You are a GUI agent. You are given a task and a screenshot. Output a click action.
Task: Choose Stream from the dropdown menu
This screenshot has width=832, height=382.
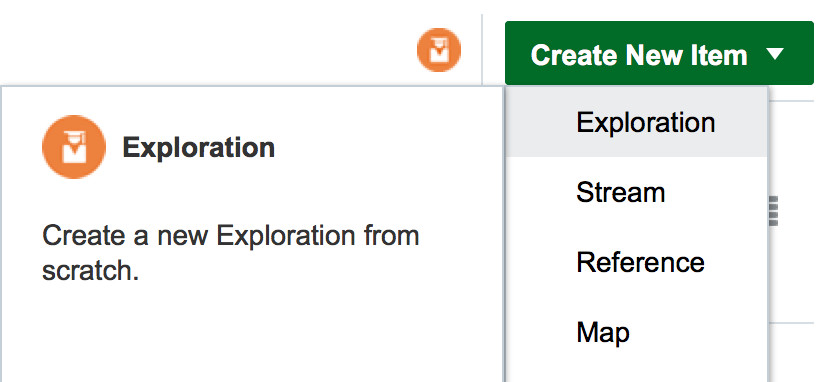[620, 192]
